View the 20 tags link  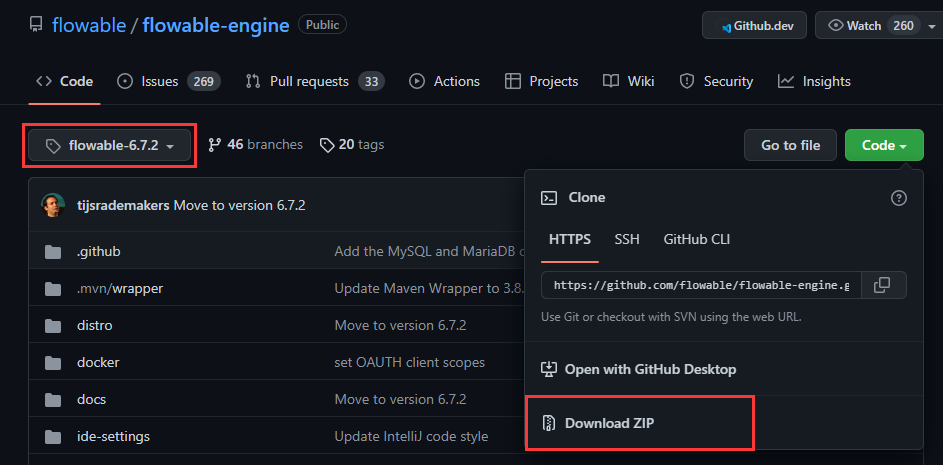click(x=352, y=144)
